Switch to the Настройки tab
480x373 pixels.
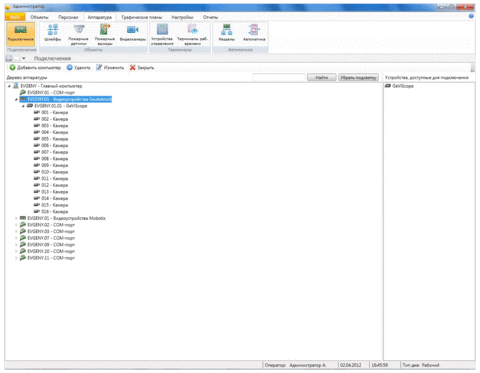pyautogui.click(x=182, y=17)
